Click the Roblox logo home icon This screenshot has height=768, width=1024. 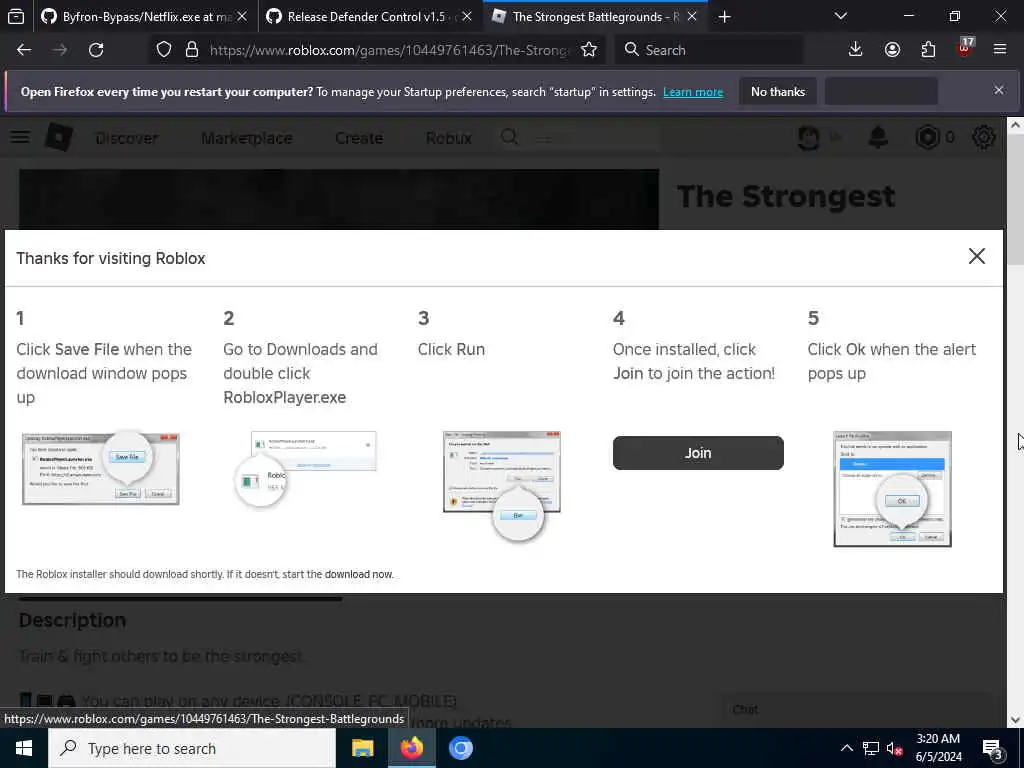click(59, 137)
